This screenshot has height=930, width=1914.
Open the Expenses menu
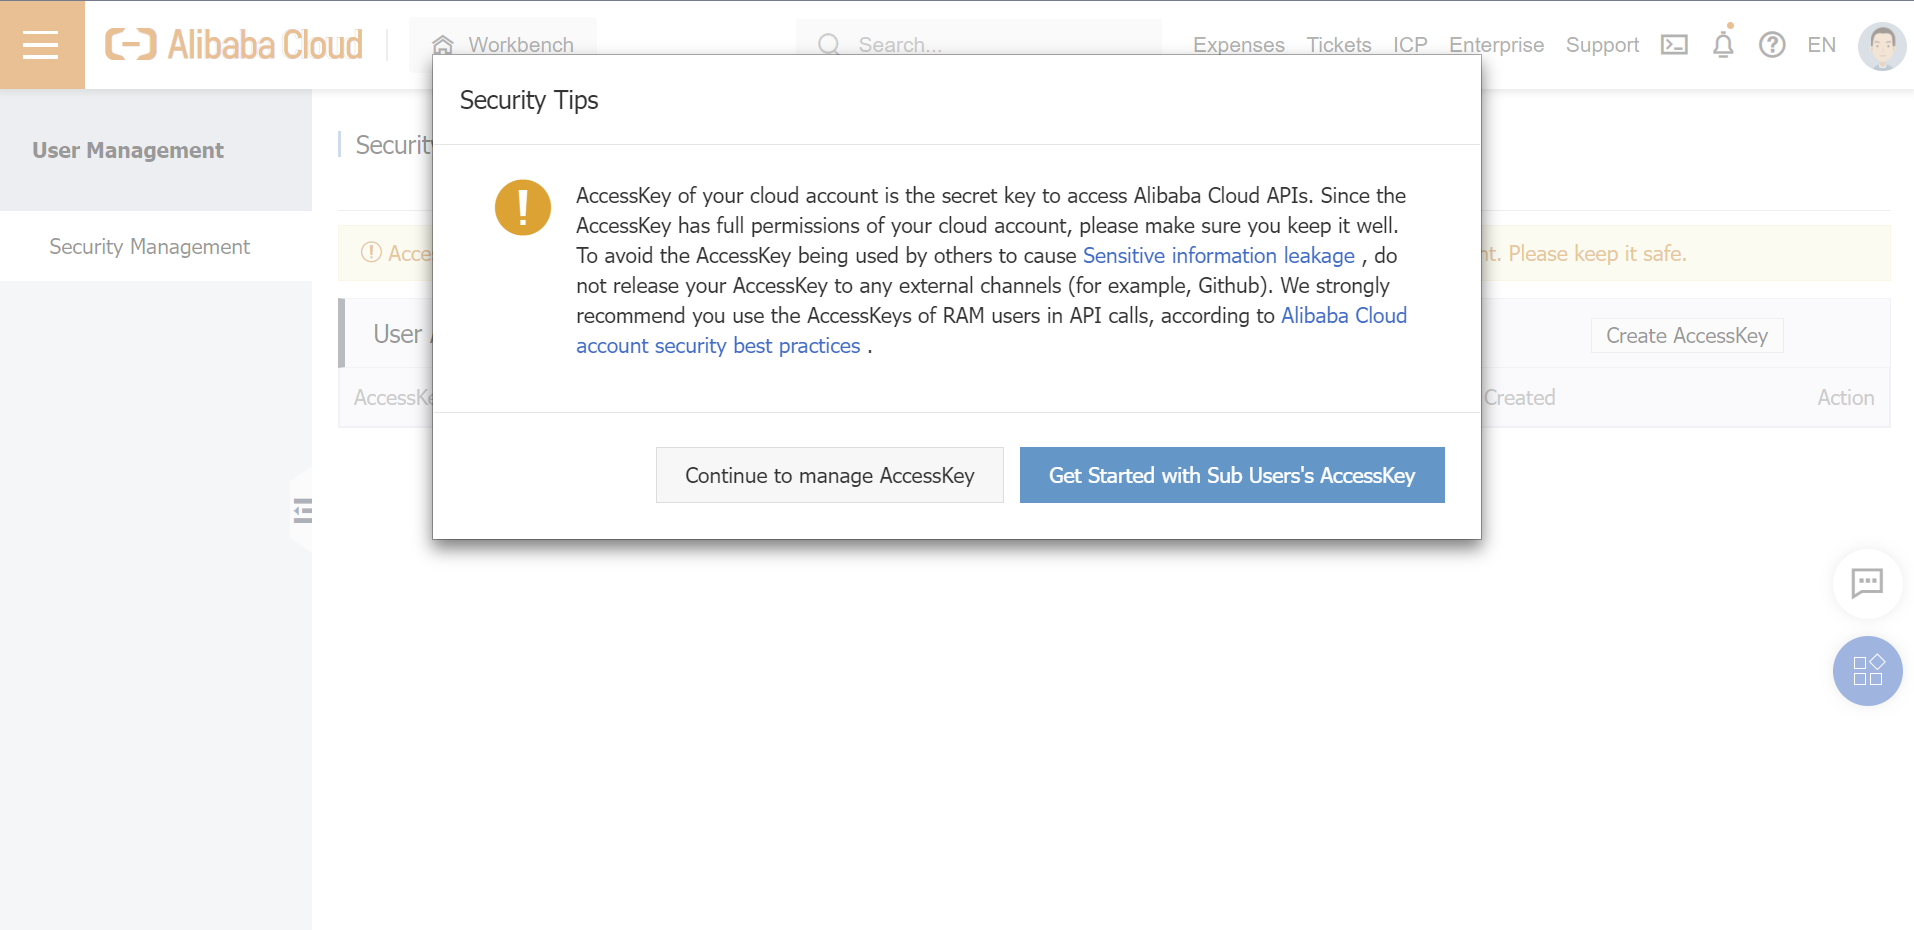1238,45
